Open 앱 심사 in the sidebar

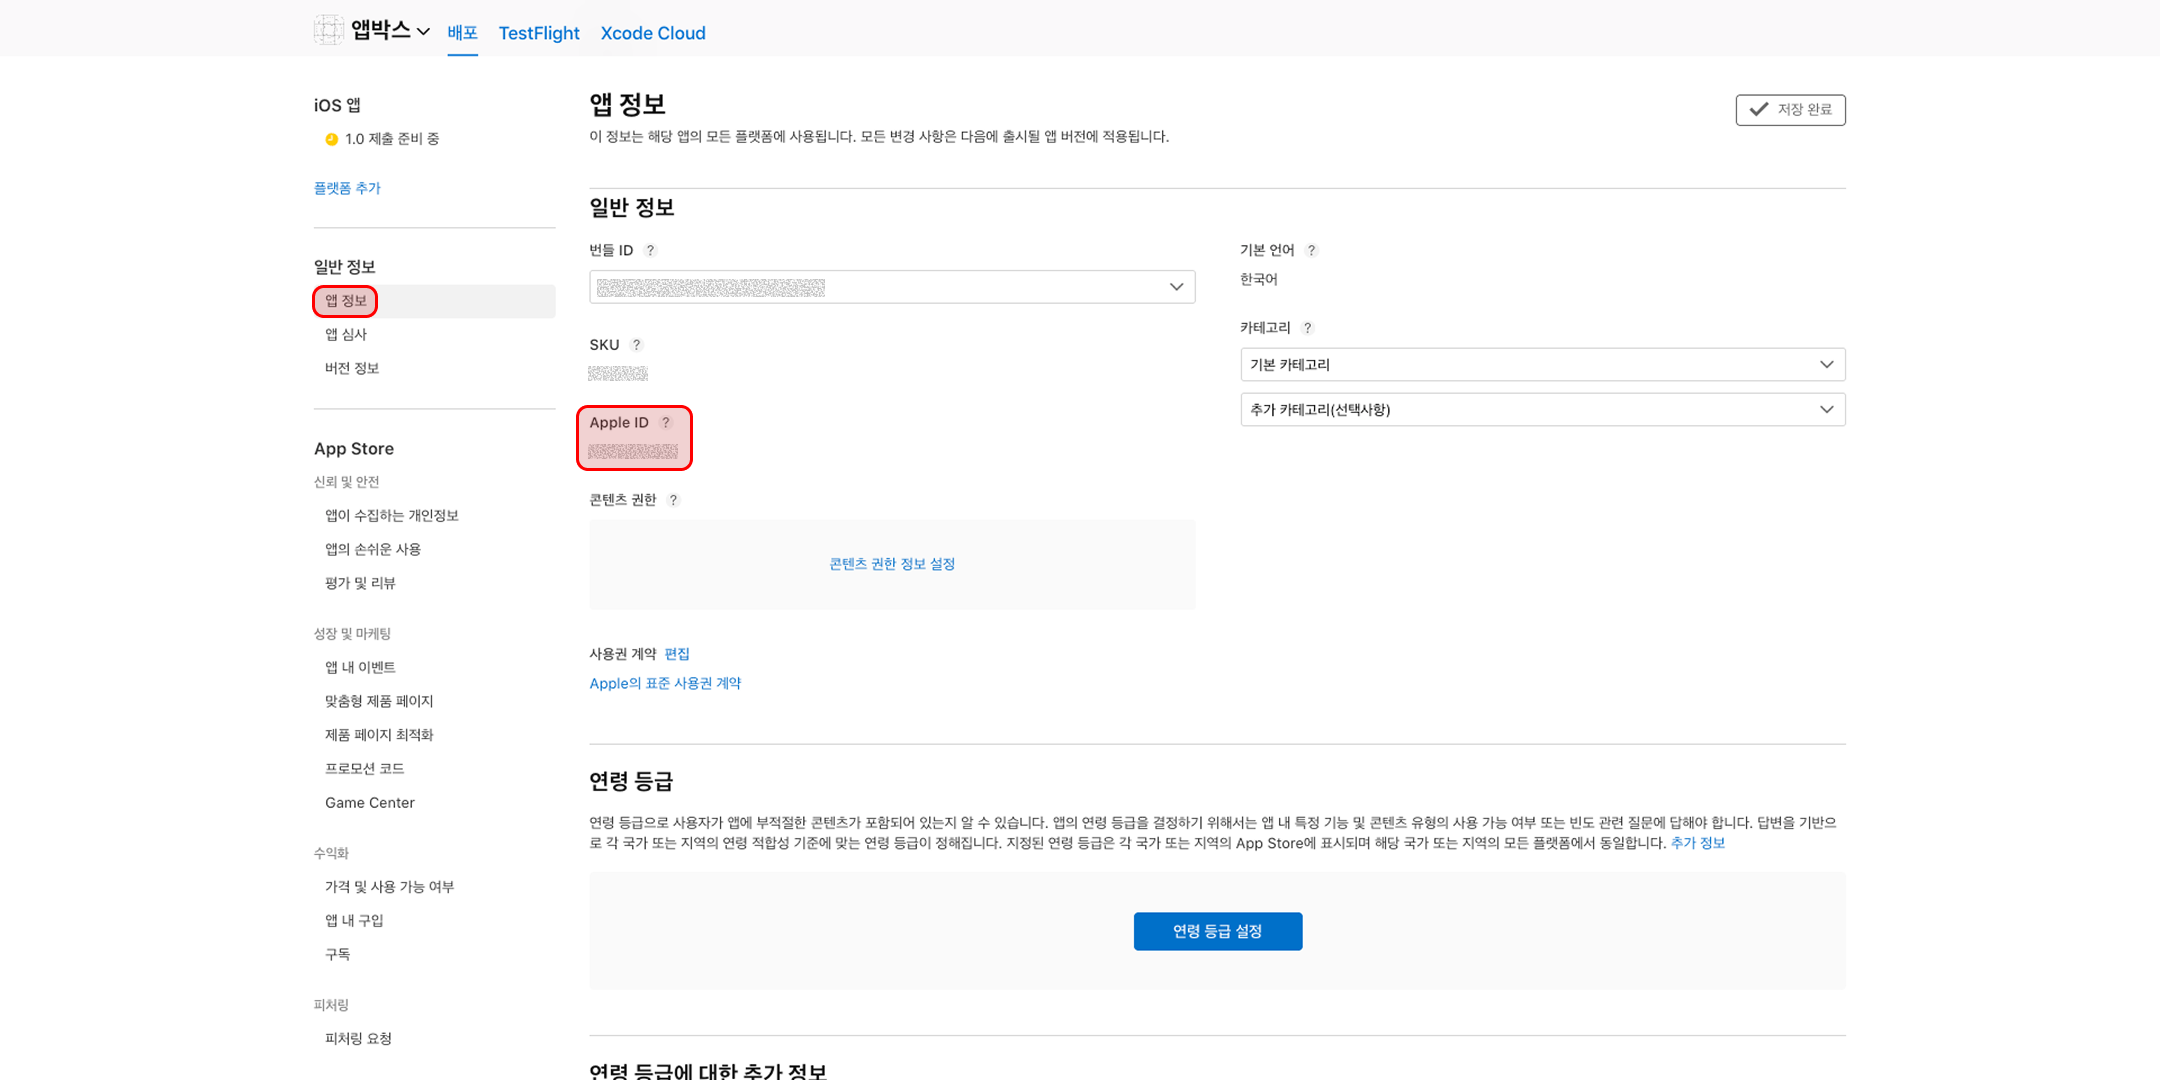click(346, 335)
